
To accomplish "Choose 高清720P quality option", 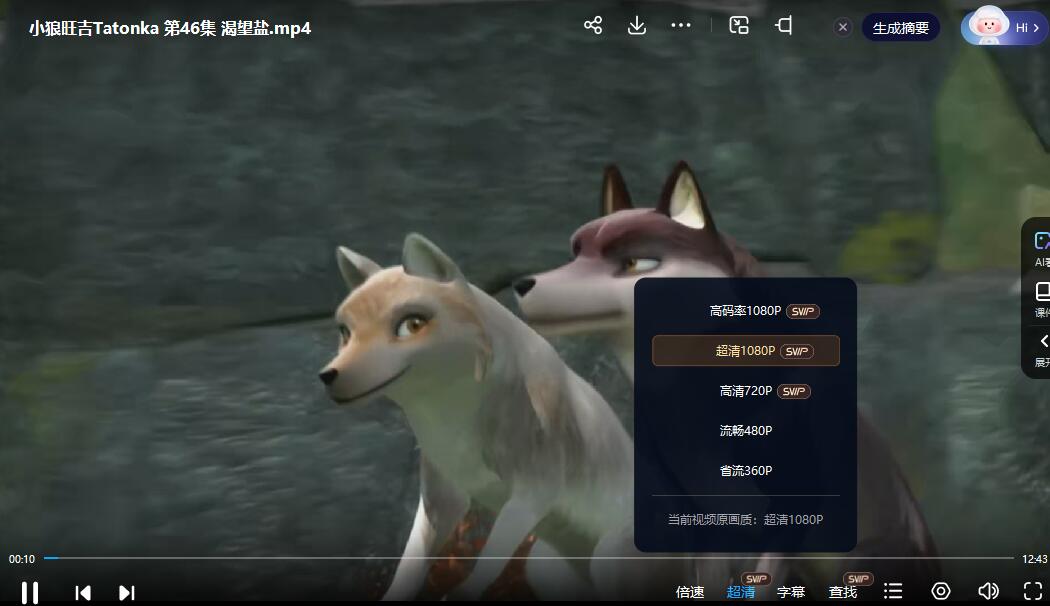I will [745, 391].
